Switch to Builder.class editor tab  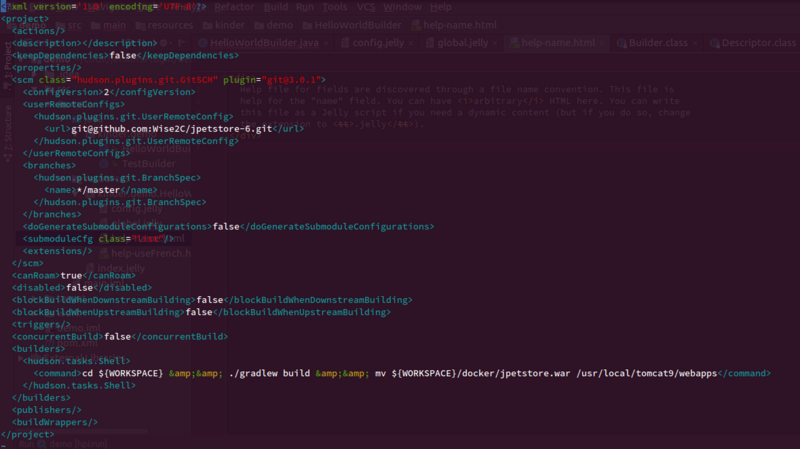[658, 43]
